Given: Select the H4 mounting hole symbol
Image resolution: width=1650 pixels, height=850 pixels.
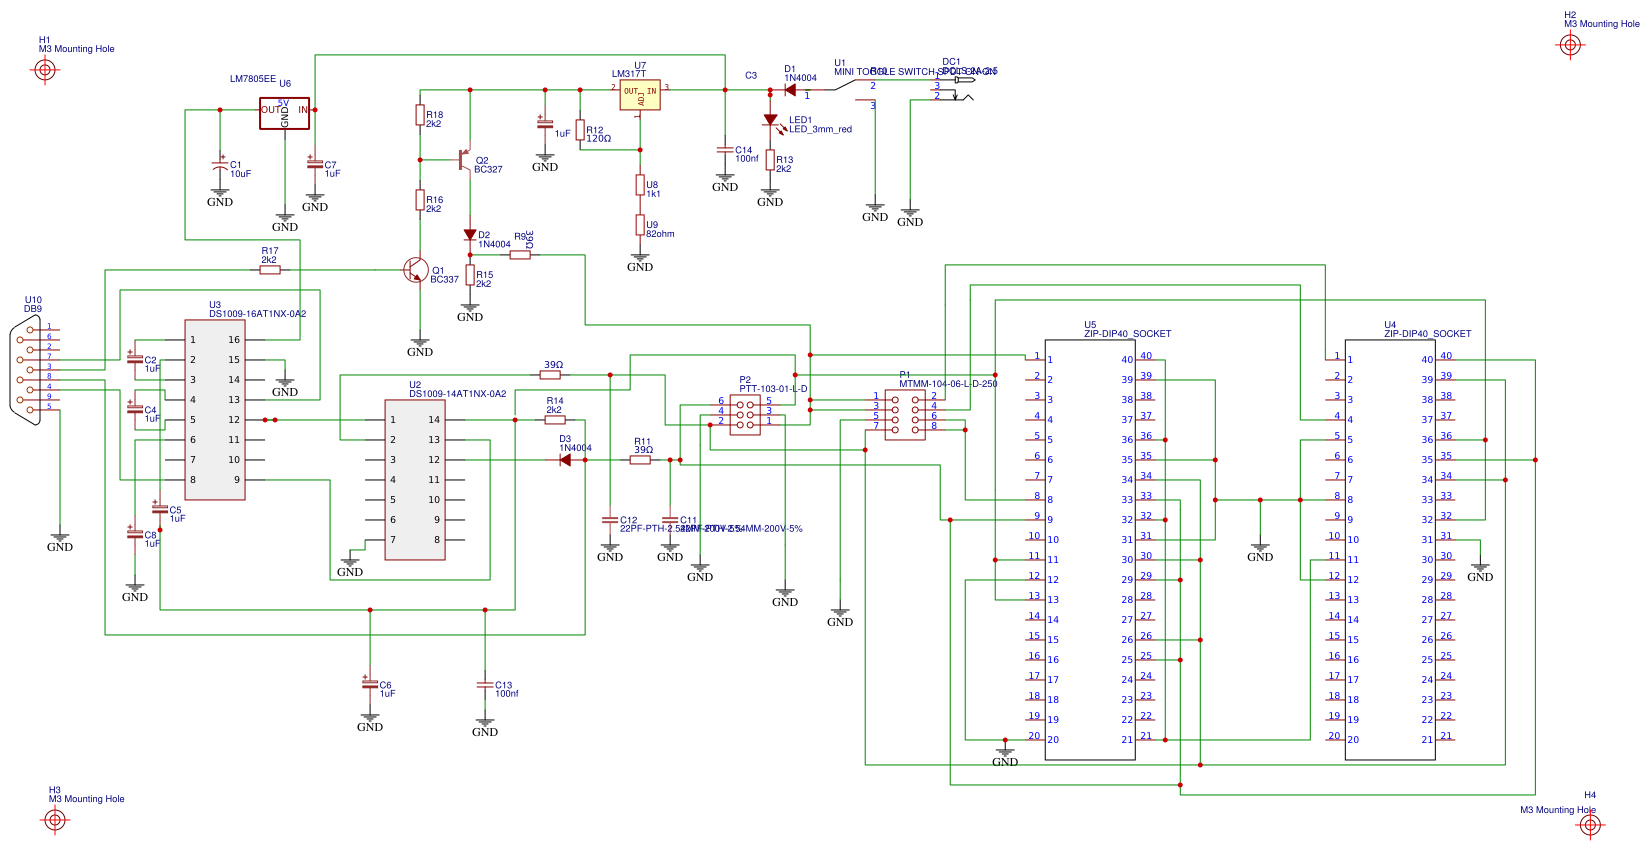Looking at the screenshot, I should (1590, 825).
